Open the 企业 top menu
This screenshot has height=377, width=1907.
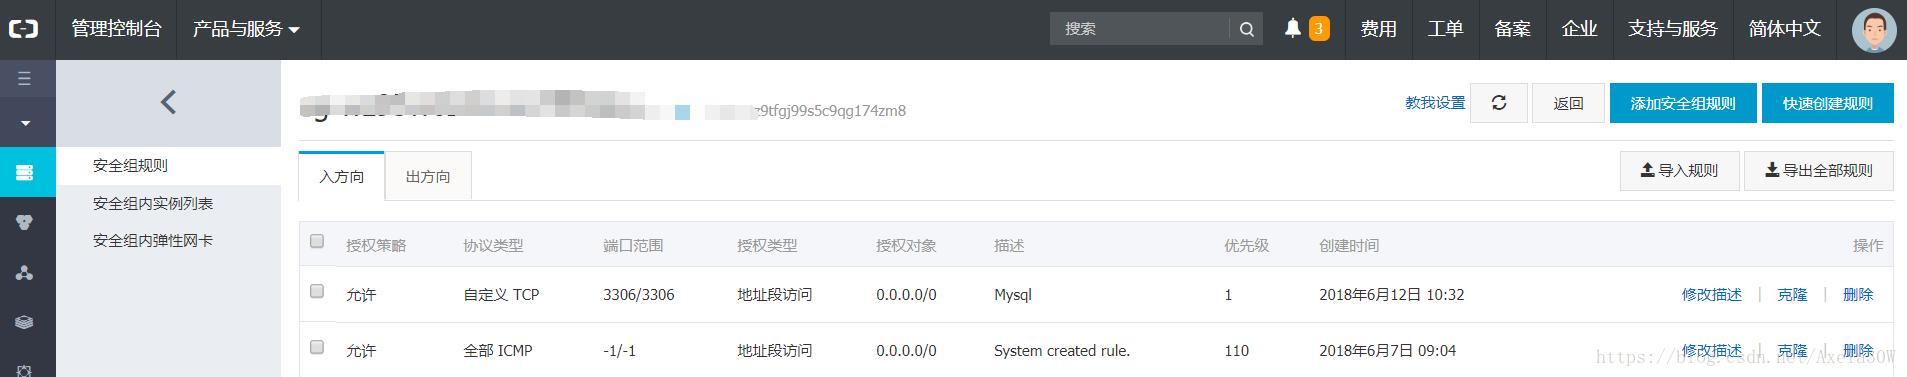(1579, 29)
